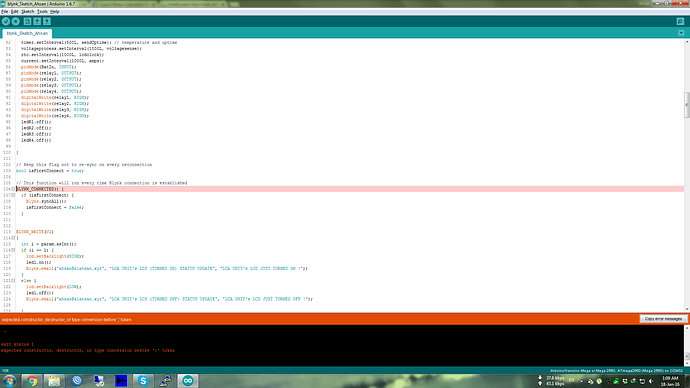Collapse the code fold on line 107

[13, 195]
